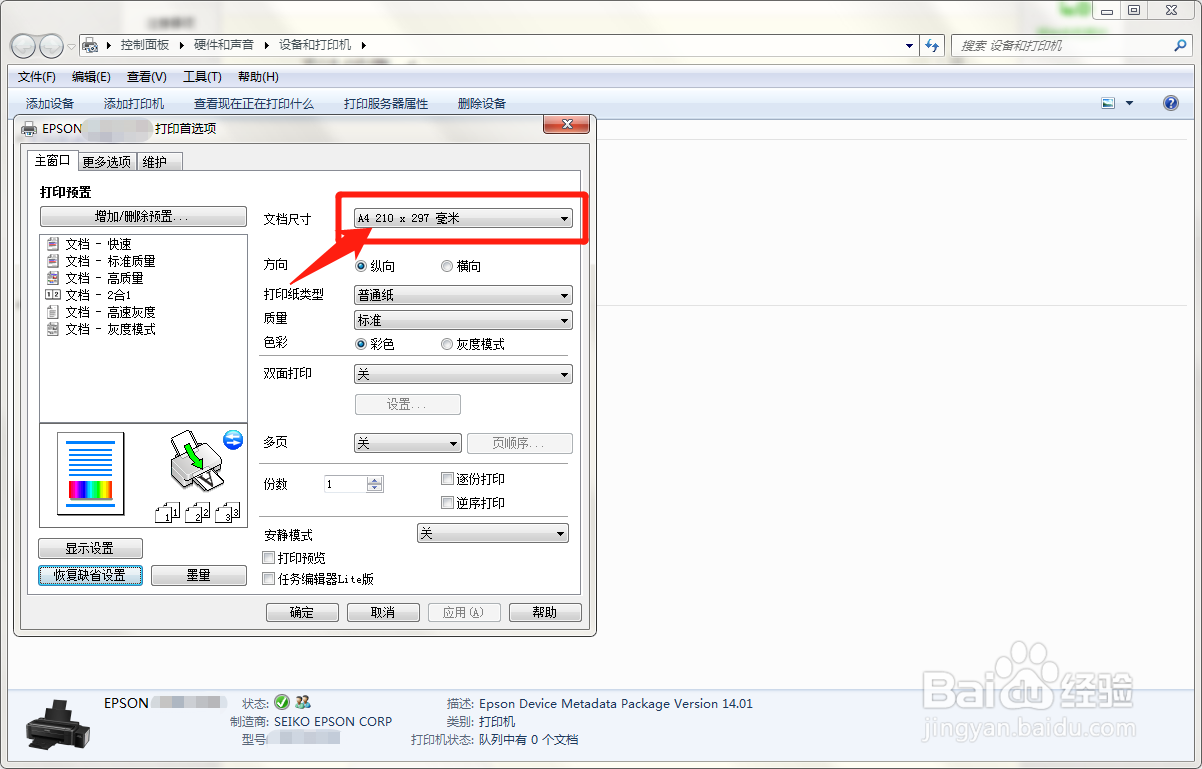The width and height of the screenshot is (1202, 769).
Task: Open the 帮助(H) menu
Action: (x=258, y=77)
